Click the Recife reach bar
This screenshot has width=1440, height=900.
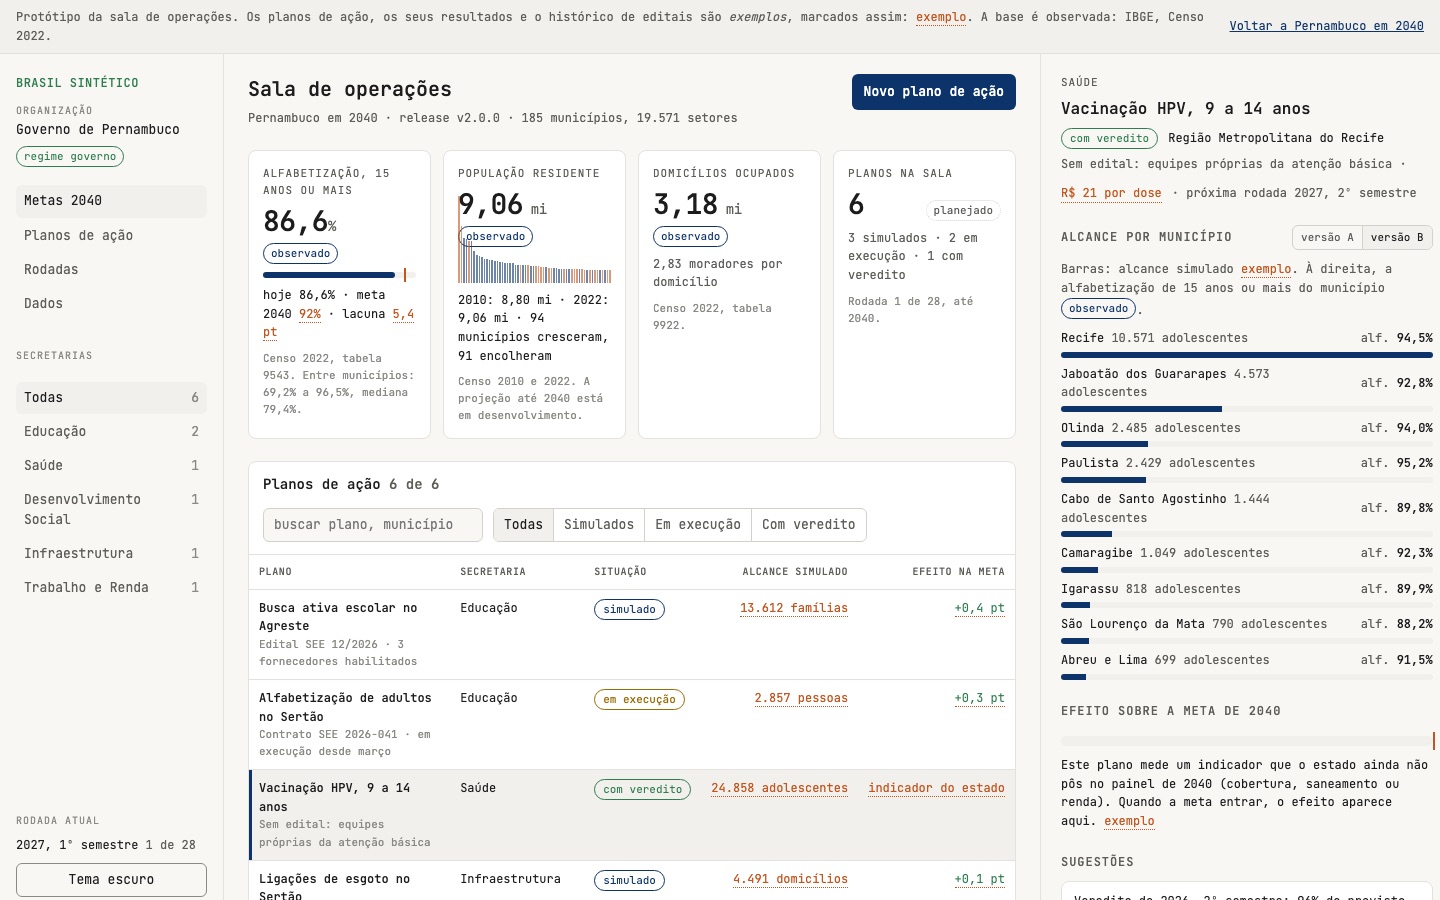[1247, 355]
